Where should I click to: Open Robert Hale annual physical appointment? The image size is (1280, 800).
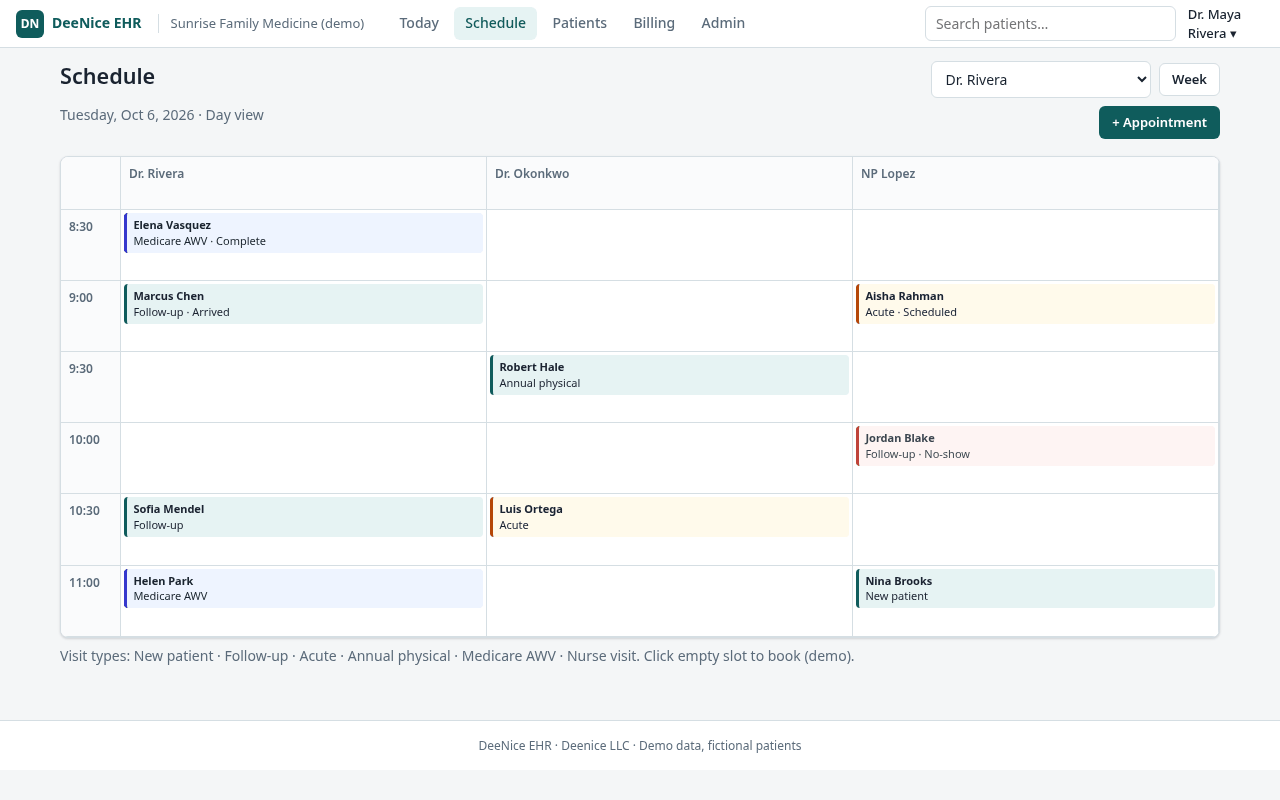click(x=669, y=375)
